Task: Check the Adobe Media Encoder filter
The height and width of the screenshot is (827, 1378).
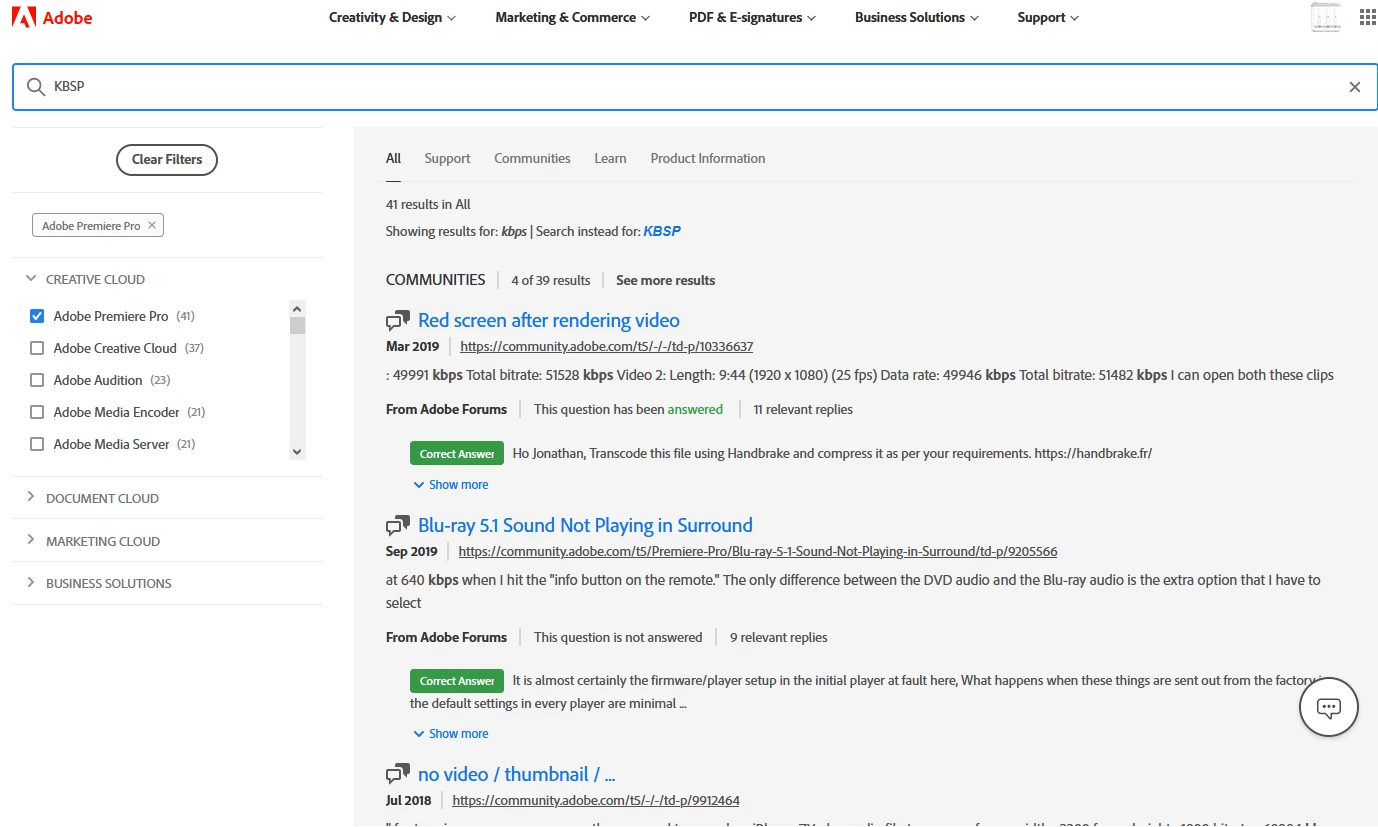Action: click(x=37, y=412)
